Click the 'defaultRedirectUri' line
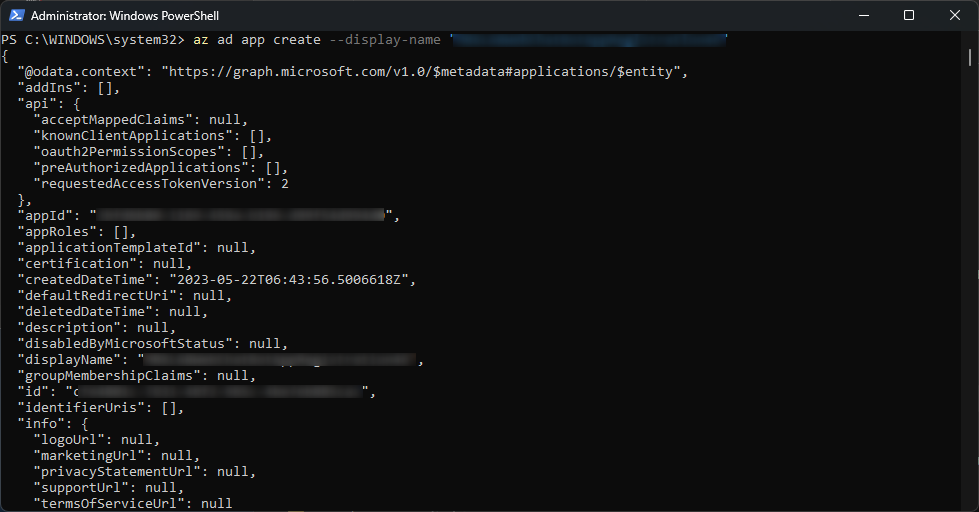 pyautogui.click(x=124, y=296)
